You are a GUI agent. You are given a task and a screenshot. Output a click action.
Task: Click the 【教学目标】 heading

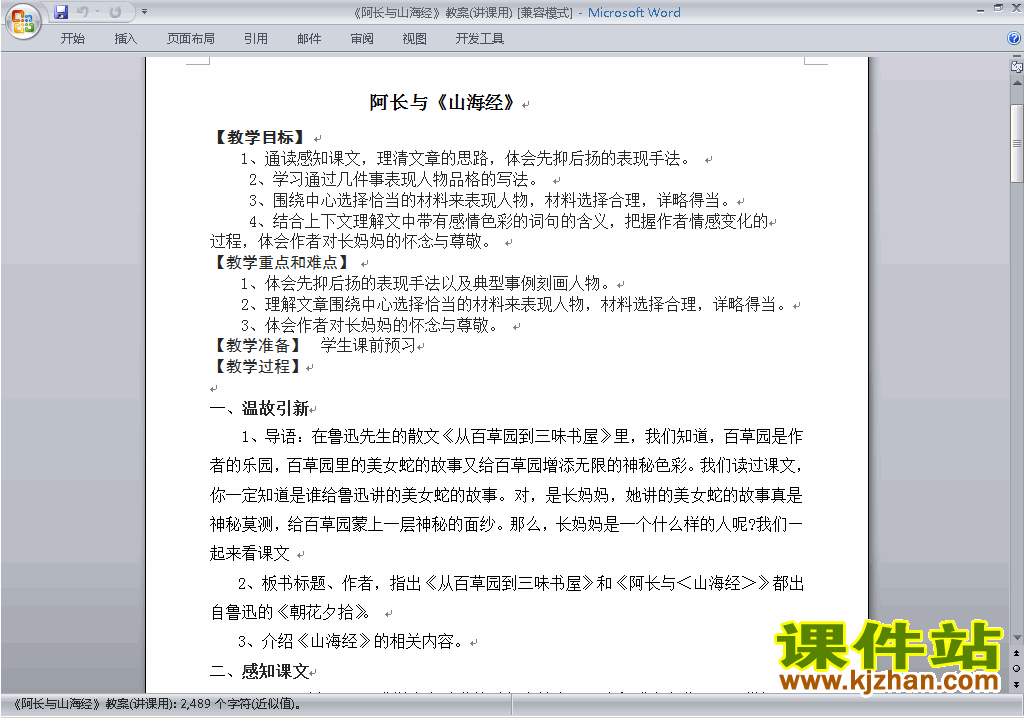point(260,137)
